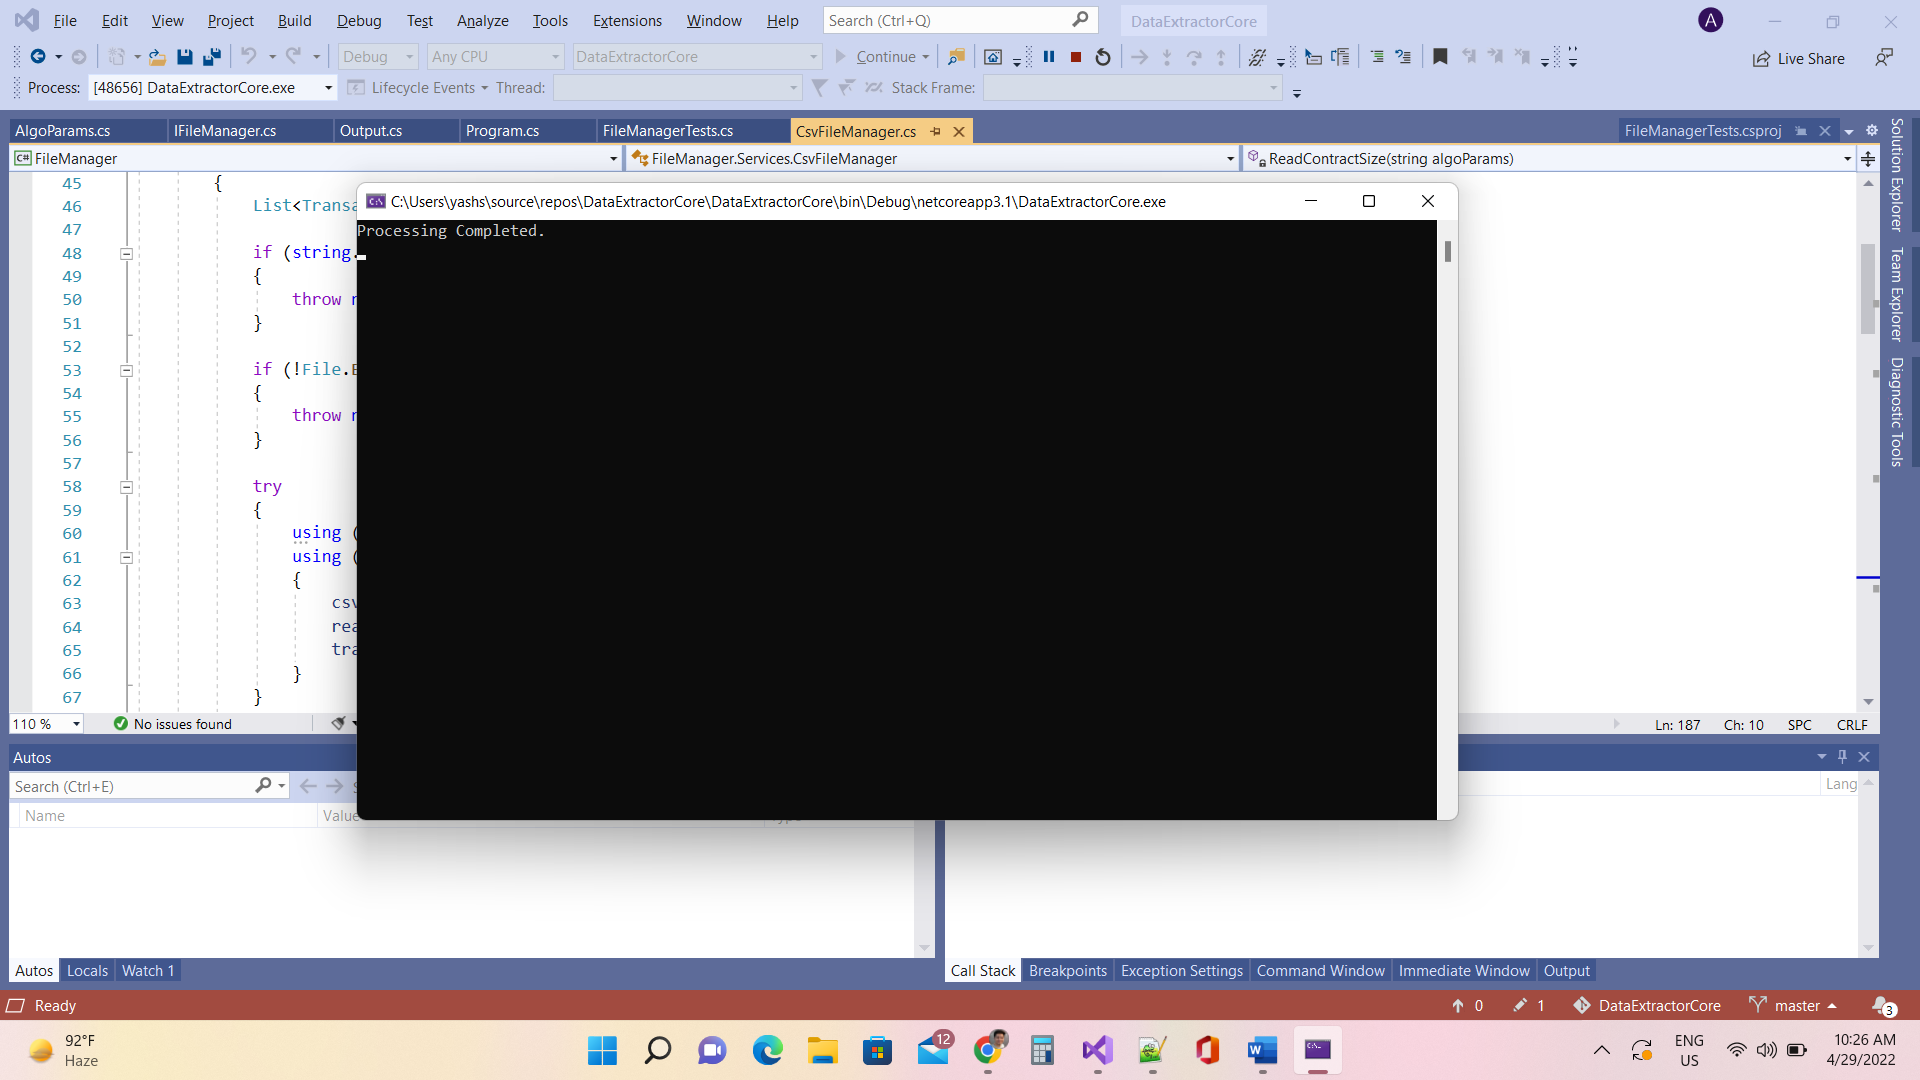The height and width of the screenshot is (1080, 1920).
Task: Click the Undo arrow icon
Action: coord(249,57)
